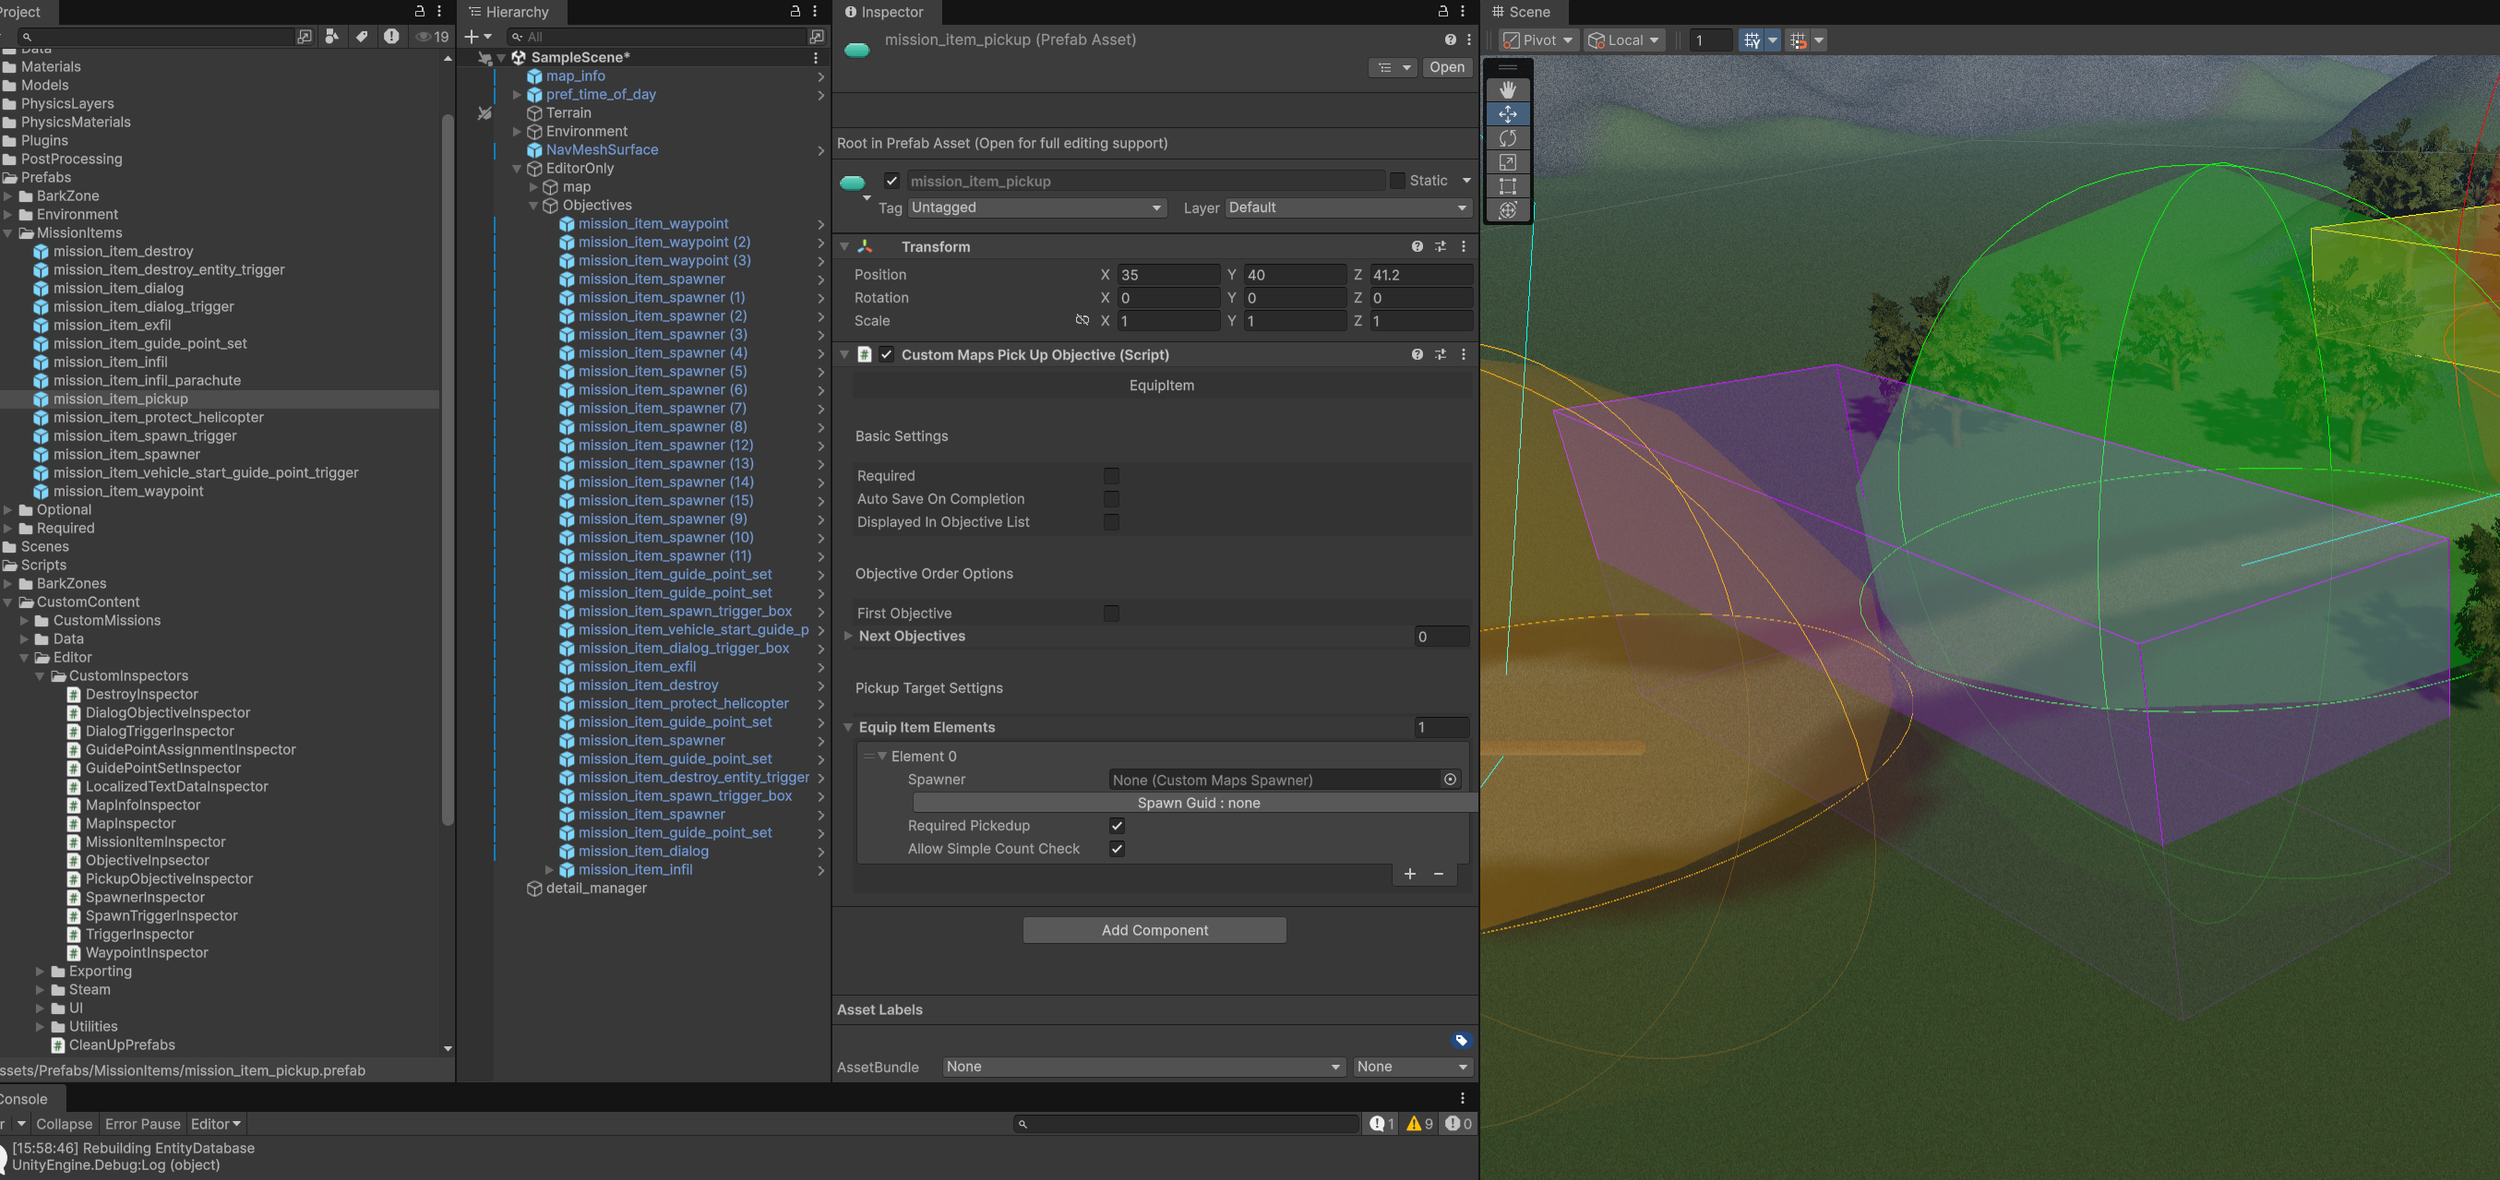Image resolution: width=2500 pixels, height=1180 pixels.
Task: Click Open to edit the prefab
Action: click(x=1446, y=67)
